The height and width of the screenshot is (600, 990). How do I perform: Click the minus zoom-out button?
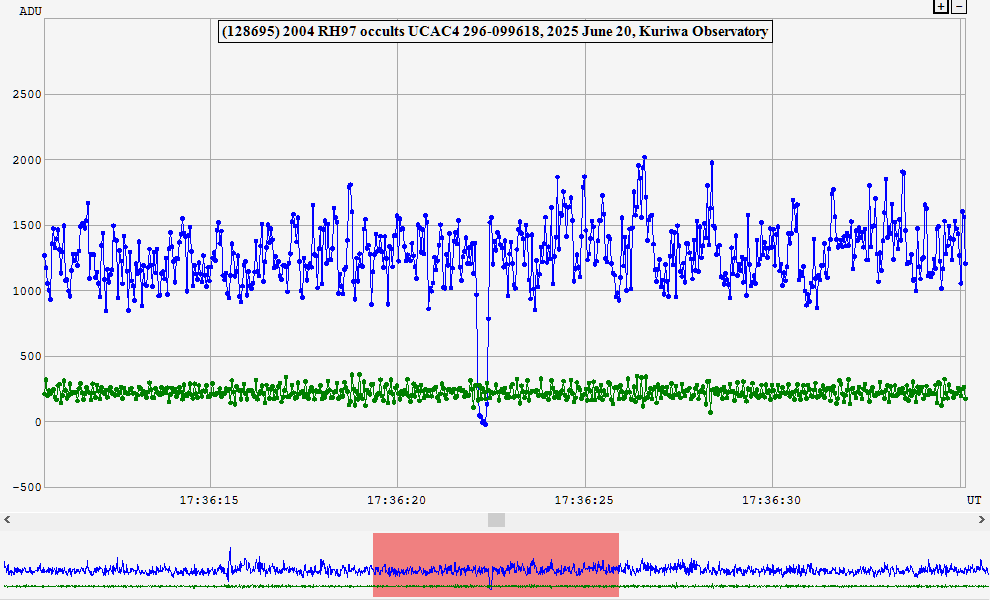pyautogui.click(x=959, y=7)
